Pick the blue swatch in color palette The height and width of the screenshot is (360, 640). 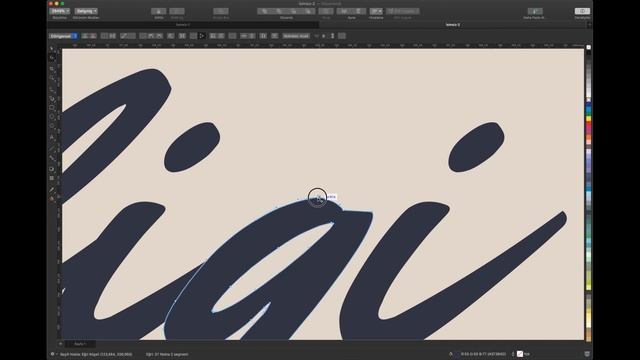tap(589, 110)
